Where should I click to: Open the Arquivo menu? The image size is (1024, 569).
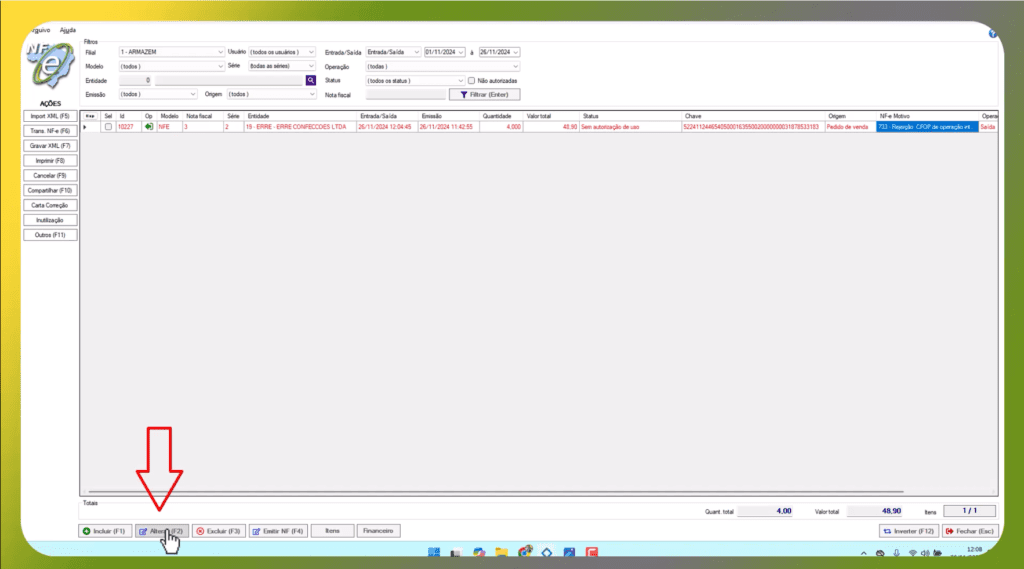tap(40, 30)
